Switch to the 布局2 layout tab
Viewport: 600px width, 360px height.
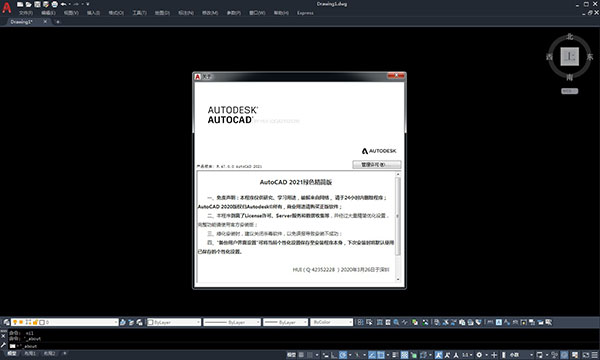(49, 353)
